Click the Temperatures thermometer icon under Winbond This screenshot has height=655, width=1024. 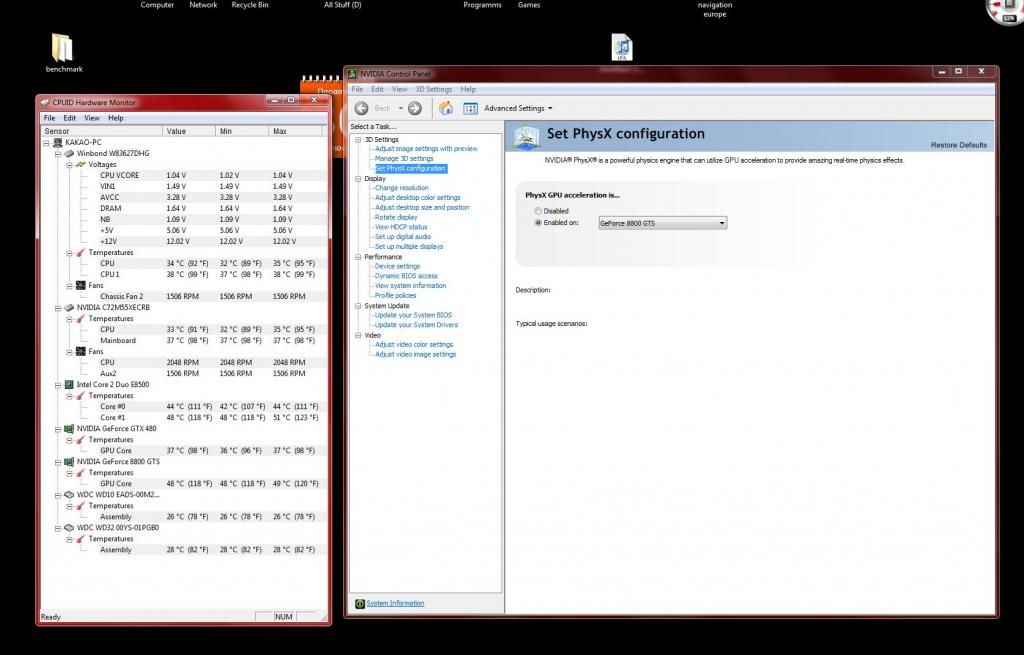pos(81,253)
